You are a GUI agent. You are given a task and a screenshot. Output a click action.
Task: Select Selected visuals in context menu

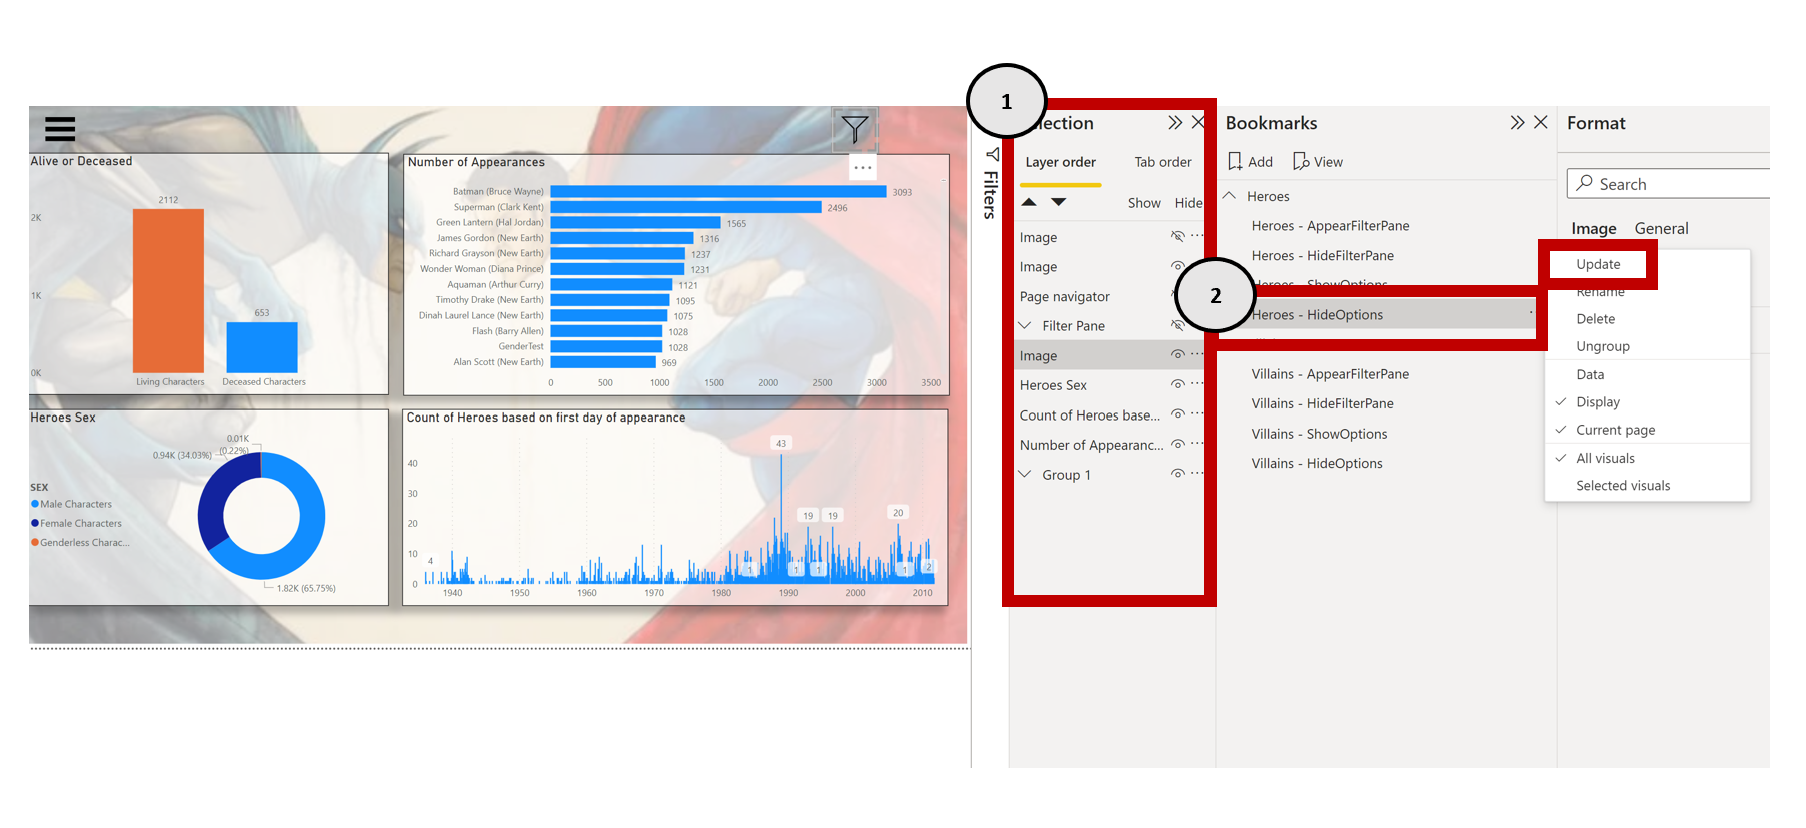coord(1623,486)
